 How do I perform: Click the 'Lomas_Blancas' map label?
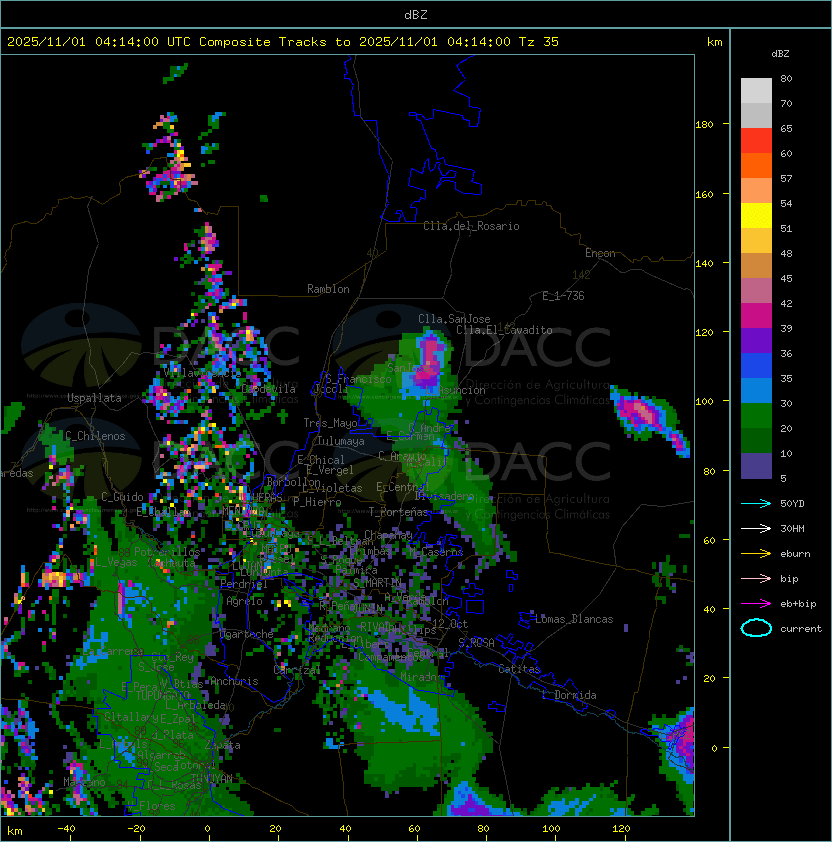(x=574, y=619)
